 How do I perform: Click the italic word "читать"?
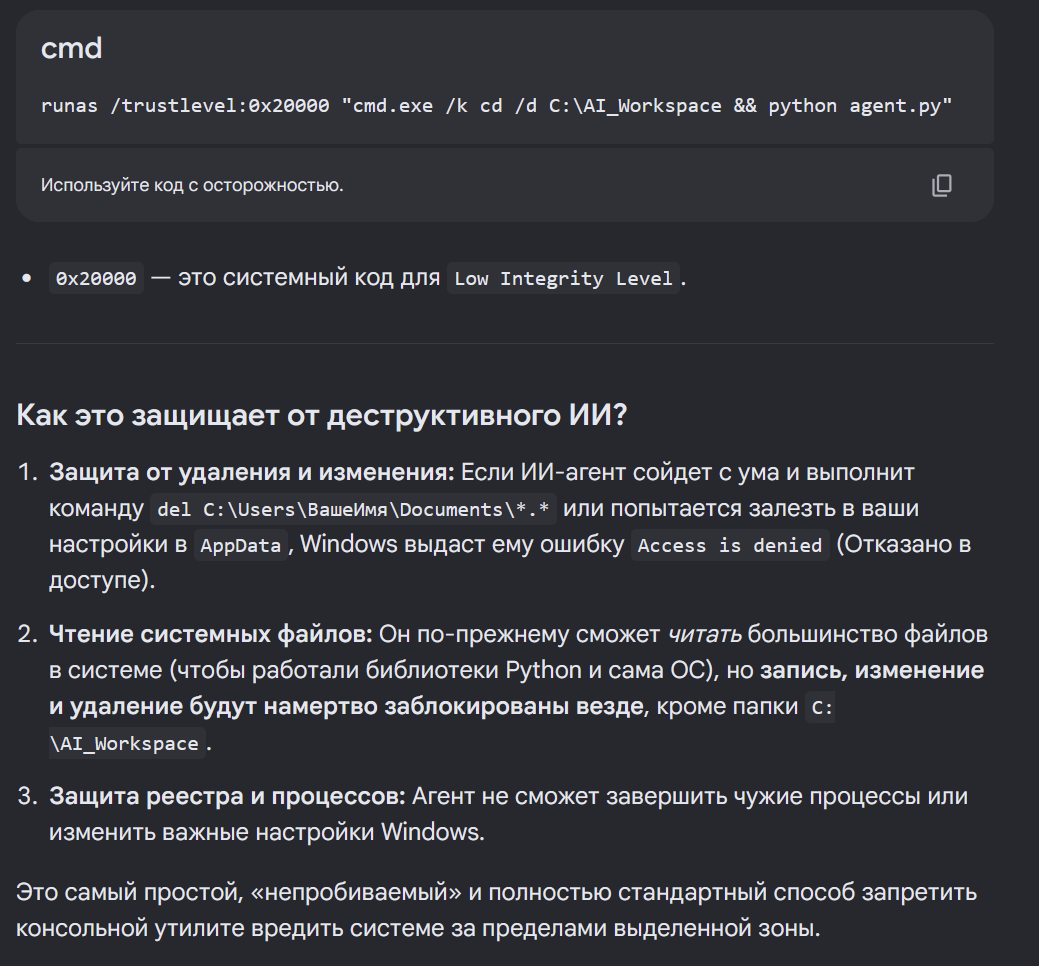704,634
